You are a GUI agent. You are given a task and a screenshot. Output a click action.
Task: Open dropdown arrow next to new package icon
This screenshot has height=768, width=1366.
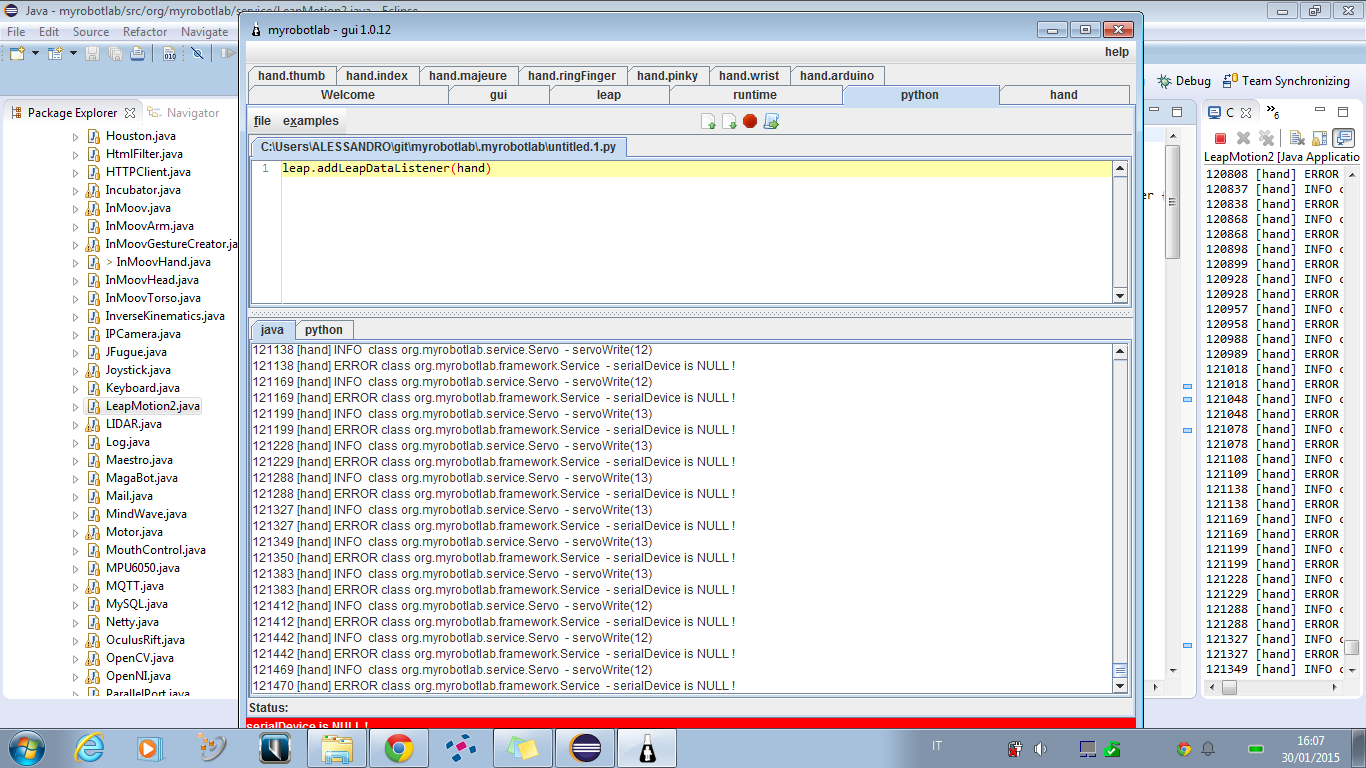(73, 53)
